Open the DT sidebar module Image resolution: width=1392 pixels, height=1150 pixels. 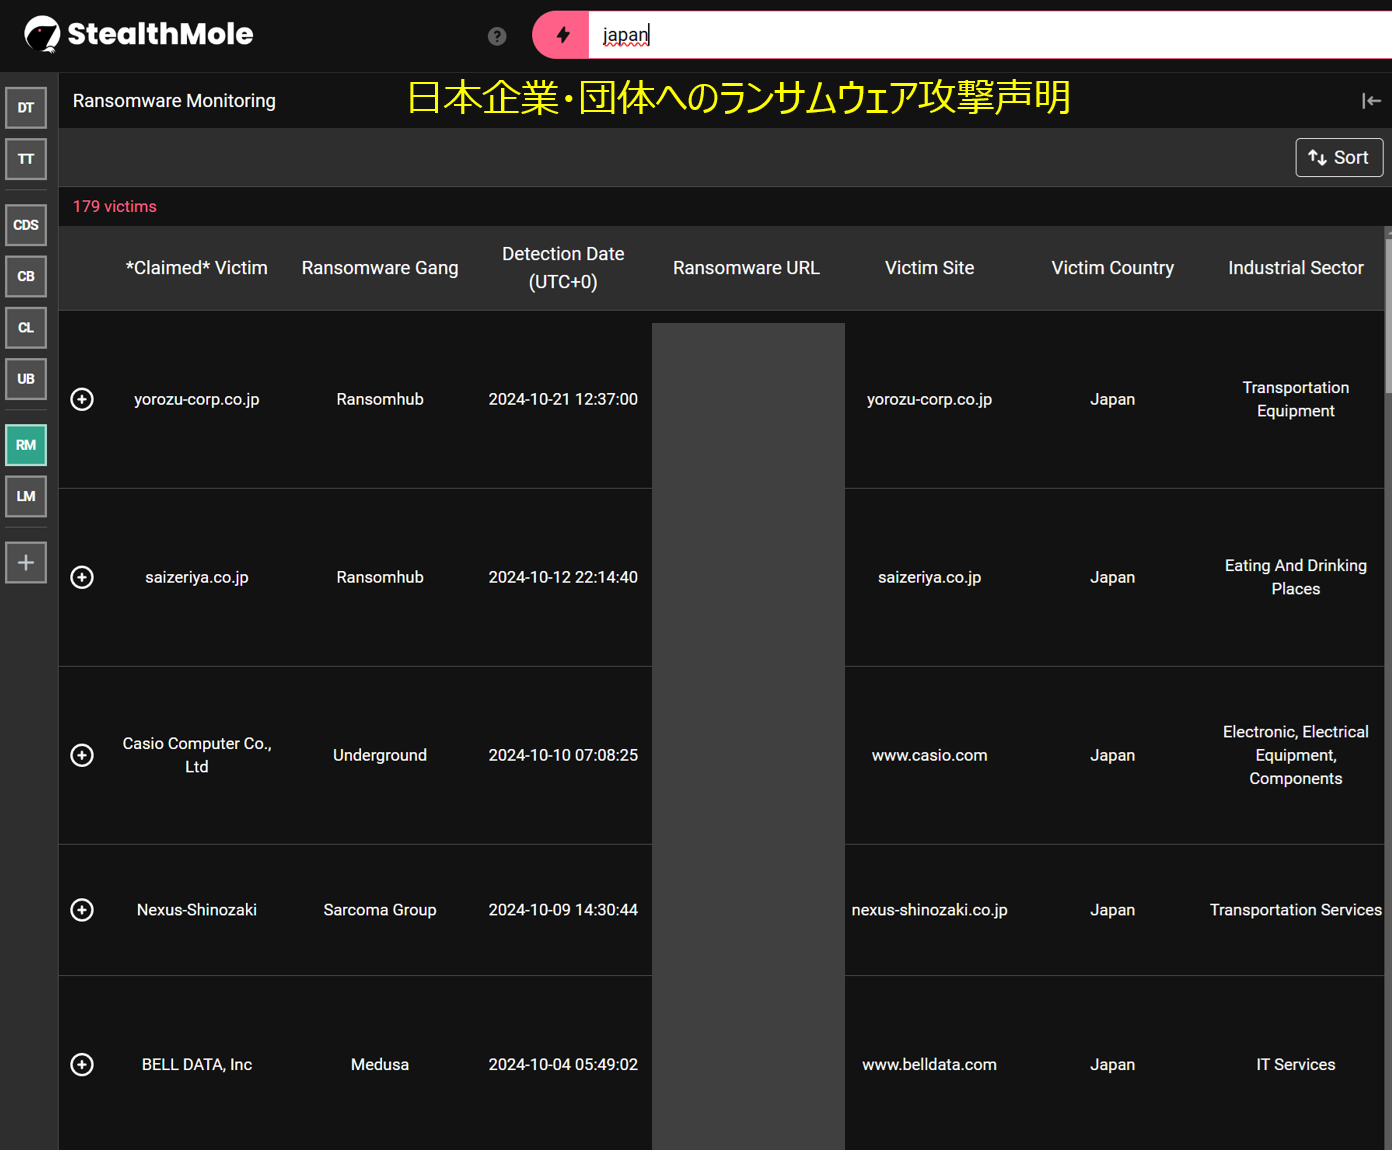click(x=26, y=108)
